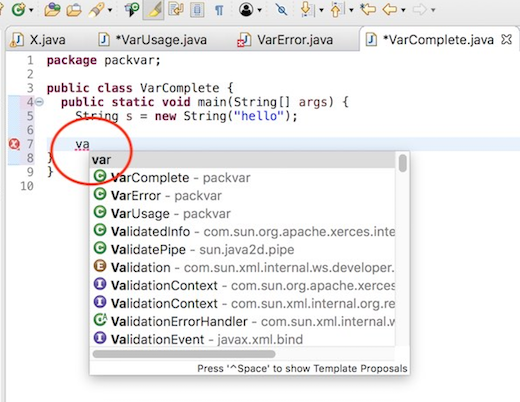
Task: Click the Open Task briefcase-folder icon
Action: click(74, 10)
